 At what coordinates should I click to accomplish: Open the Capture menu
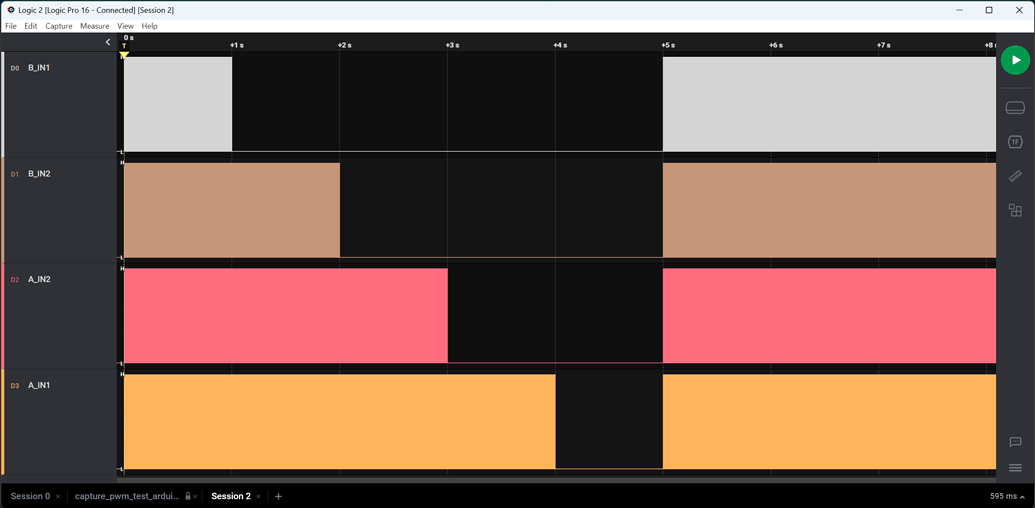coord(59,26)
